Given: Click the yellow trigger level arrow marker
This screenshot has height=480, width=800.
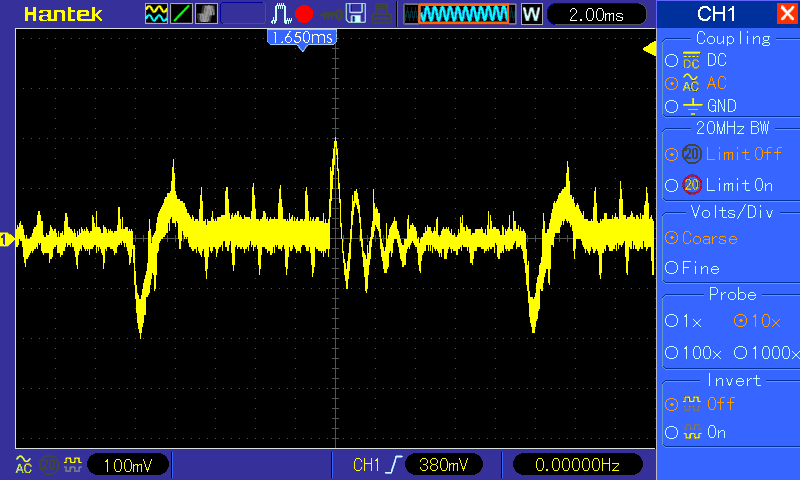Looking at the screenshot, I should [649, 49].
